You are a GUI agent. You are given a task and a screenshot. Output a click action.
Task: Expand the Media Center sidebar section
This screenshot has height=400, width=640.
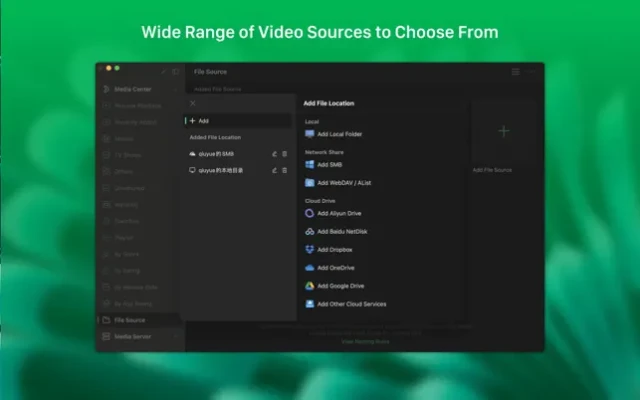point(173,89)
